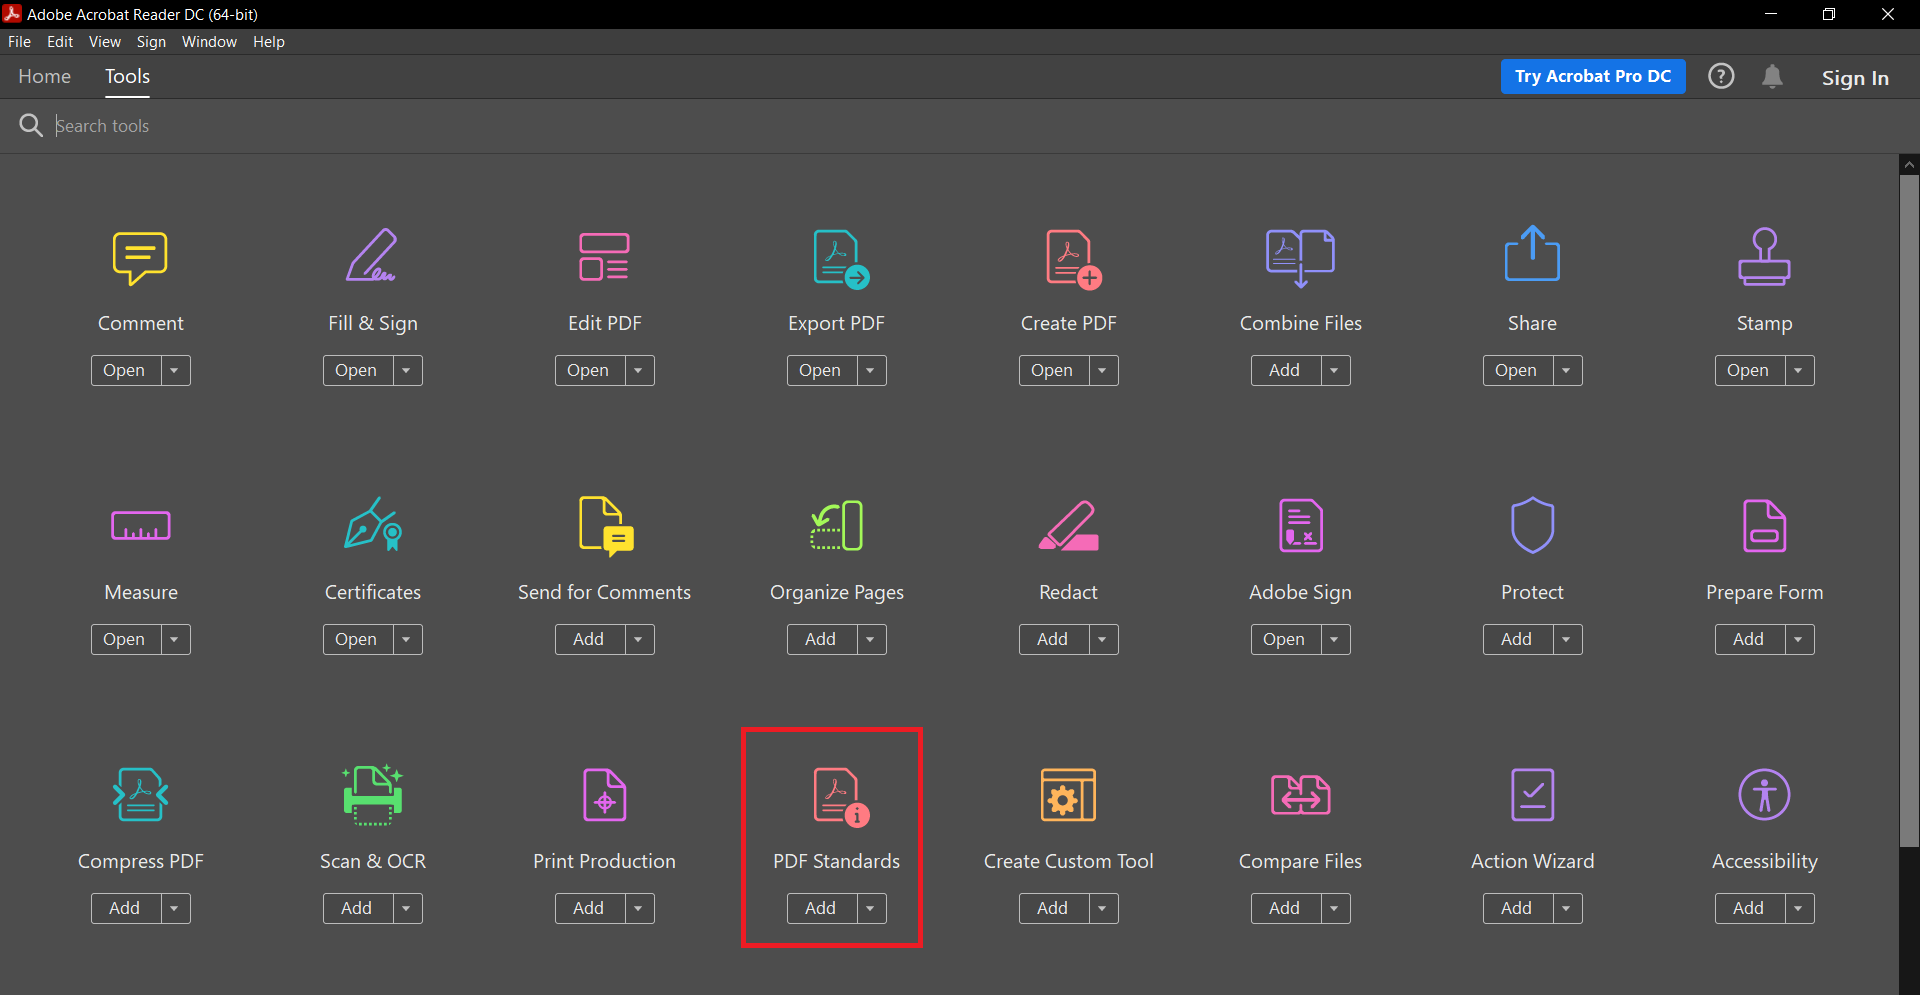
Task: Click the Comment tool icon
Action: click(x=140, y=258)
